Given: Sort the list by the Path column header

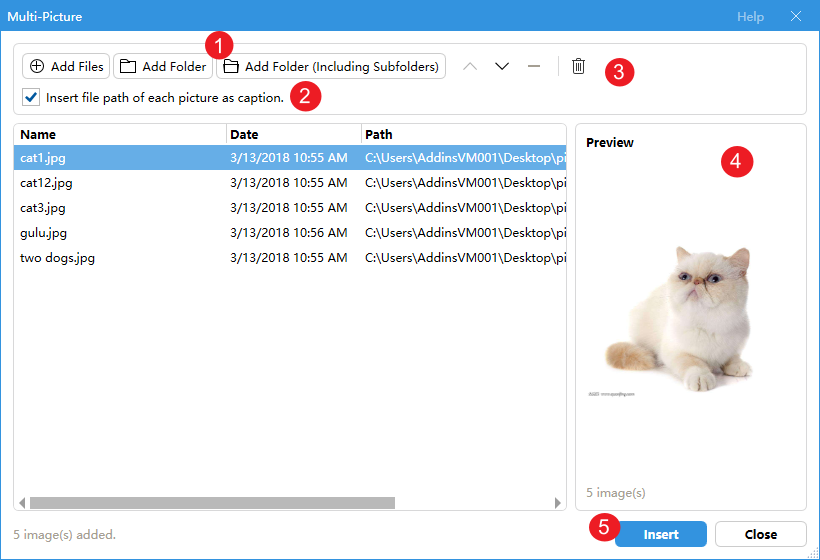Looking at the screenshot, I should click(464, 134).
